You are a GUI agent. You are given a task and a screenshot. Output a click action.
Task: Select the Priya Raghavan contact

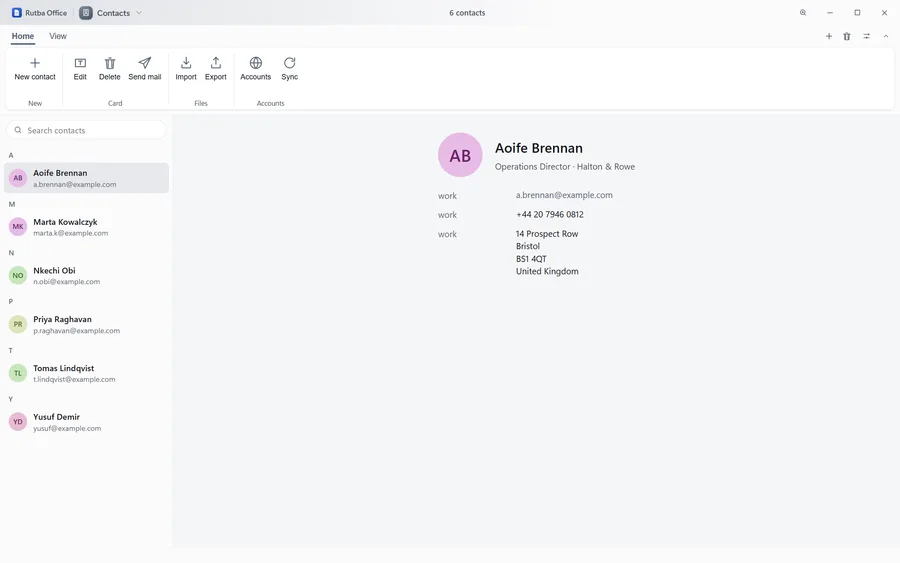87,324
